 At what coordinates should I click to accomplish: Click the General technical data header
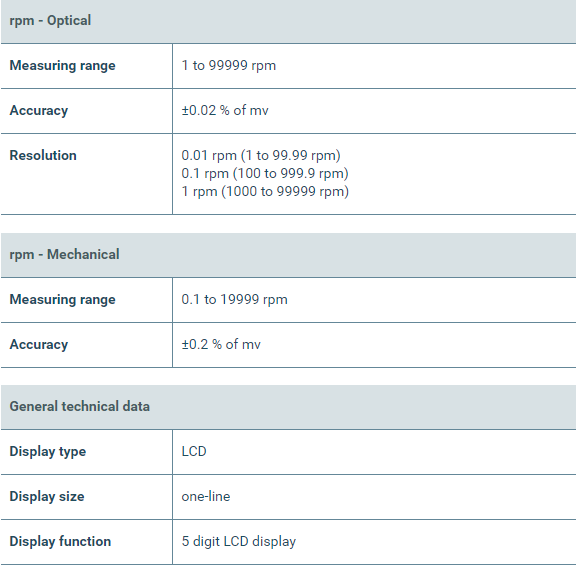coord(80,407)
